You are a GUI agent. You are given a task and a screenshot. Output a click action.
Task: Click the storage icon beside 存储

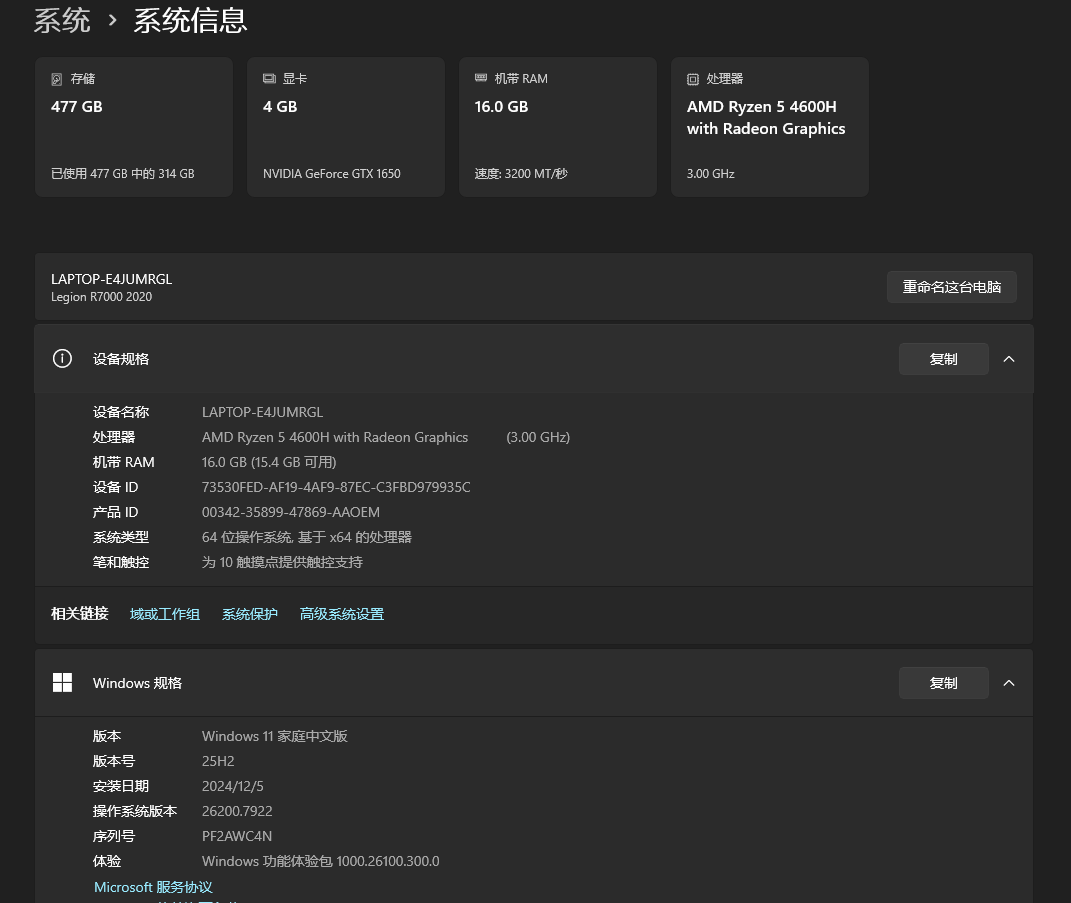point(56,79)
